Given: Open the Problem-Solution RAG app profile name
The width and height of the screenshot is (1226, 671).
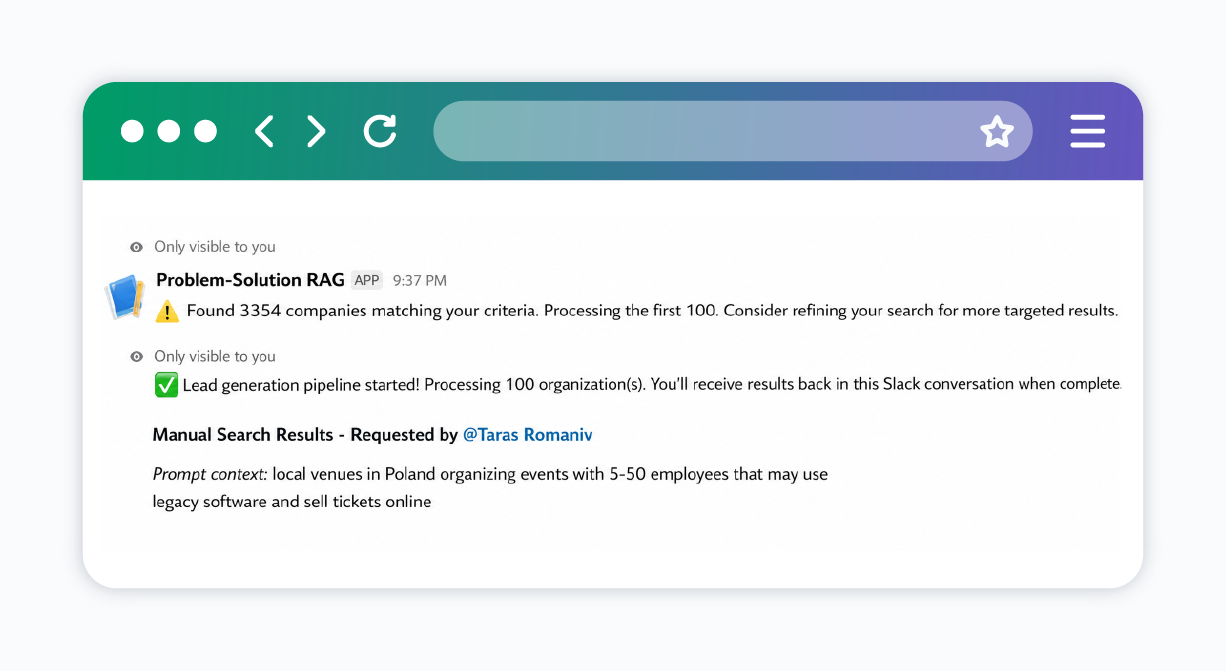Looking at the screenshot, I should [x=250, y=280].
